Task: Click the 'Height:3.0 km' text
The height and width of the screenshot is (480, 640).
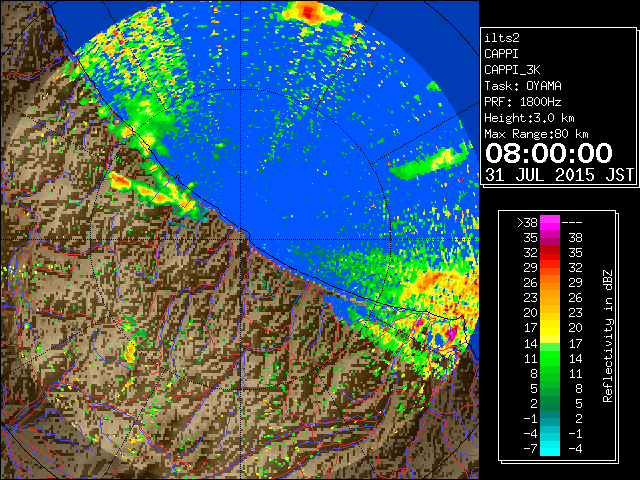Action: click(529, 118)
